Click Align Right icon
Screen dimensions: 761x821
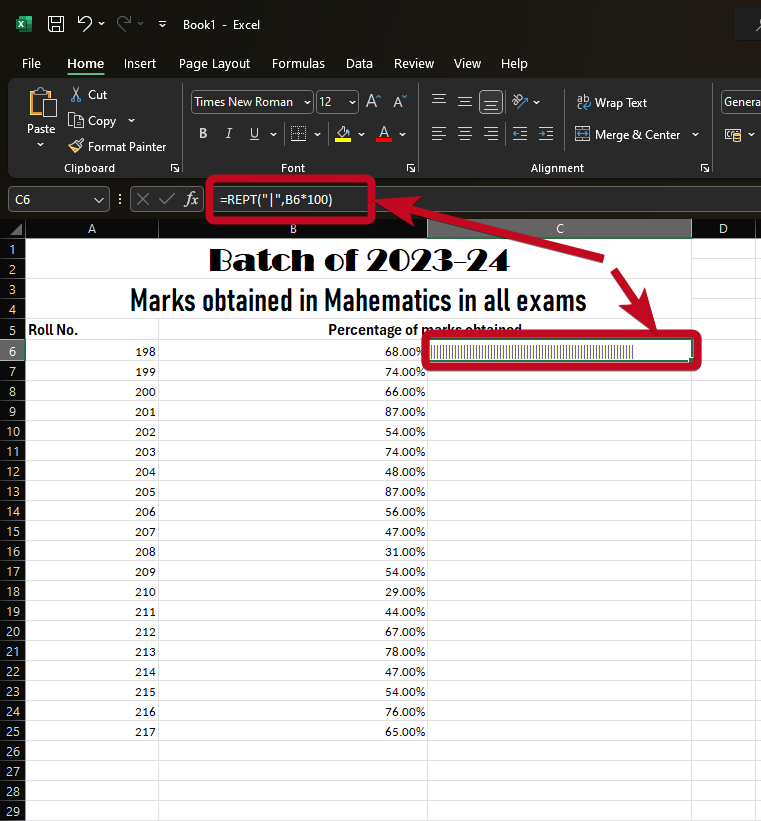pyautogui.click(x=491, y=134)
